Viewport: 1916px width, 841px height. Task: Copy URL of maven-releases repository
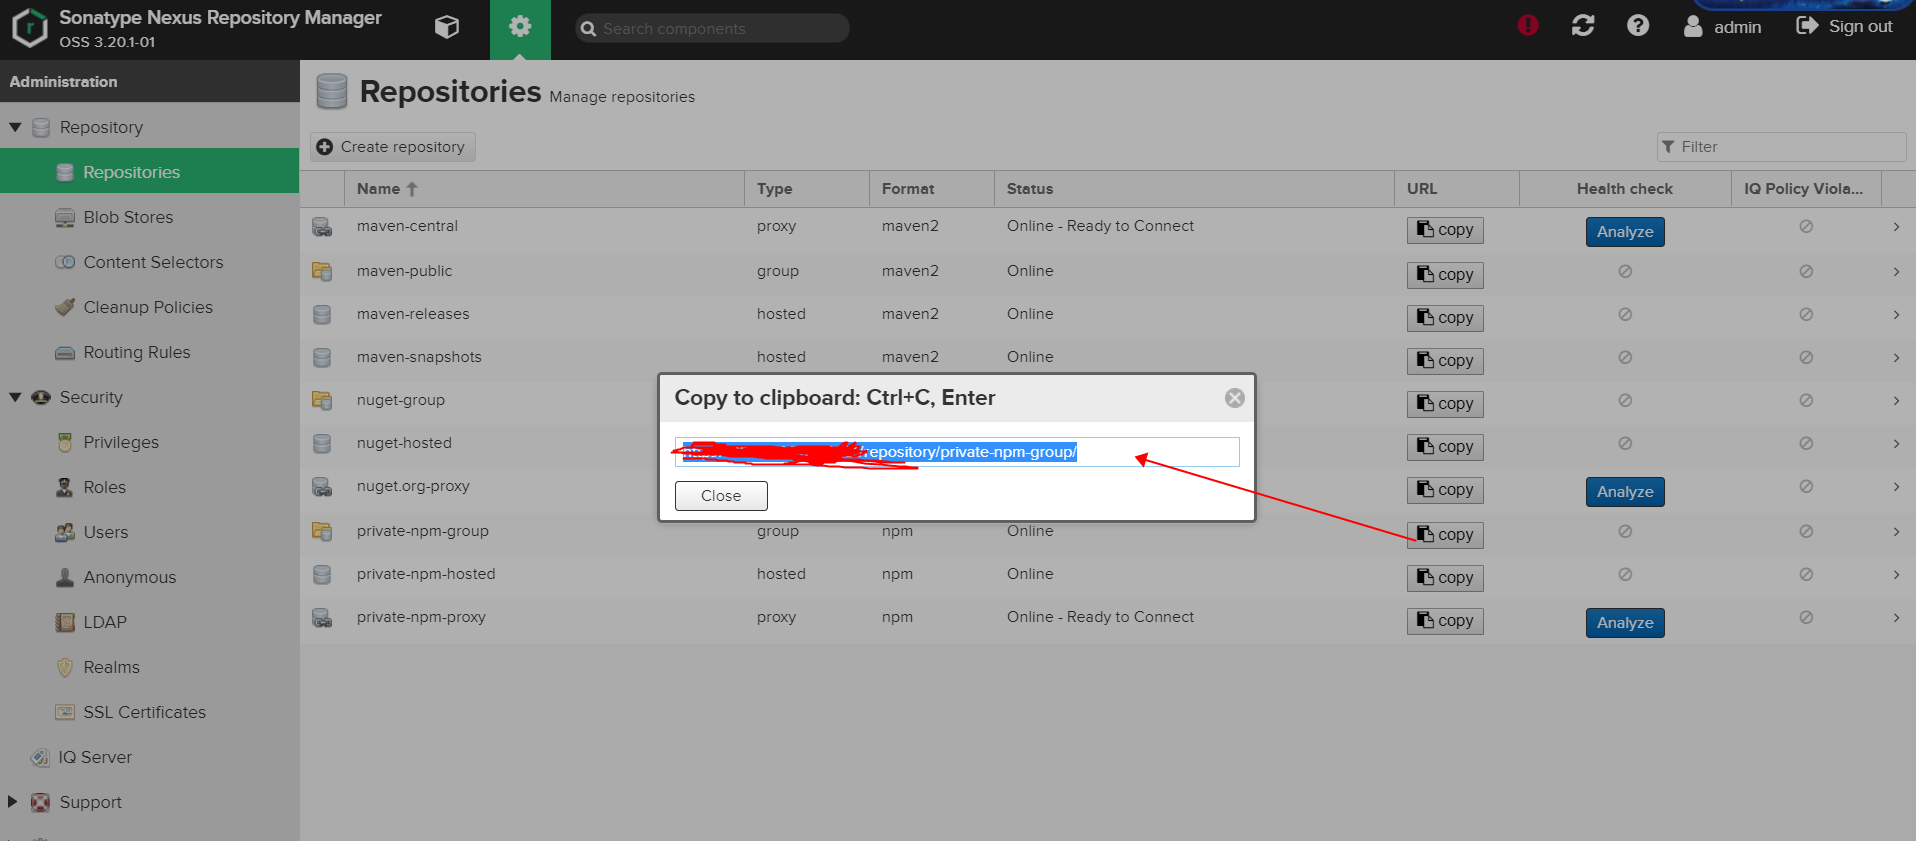pyautogui.click(x=1445, y=318)
